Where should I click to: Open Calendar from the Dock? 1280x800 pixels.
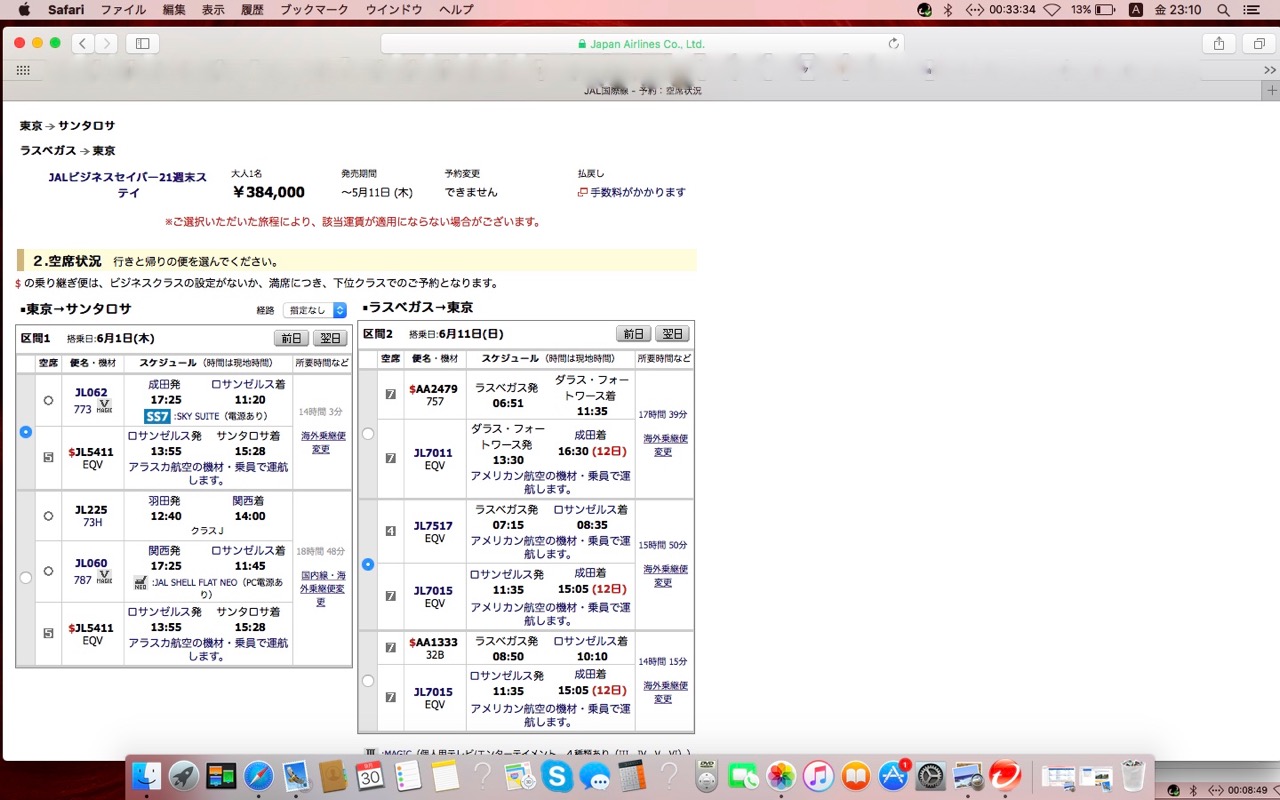[370, 776]
